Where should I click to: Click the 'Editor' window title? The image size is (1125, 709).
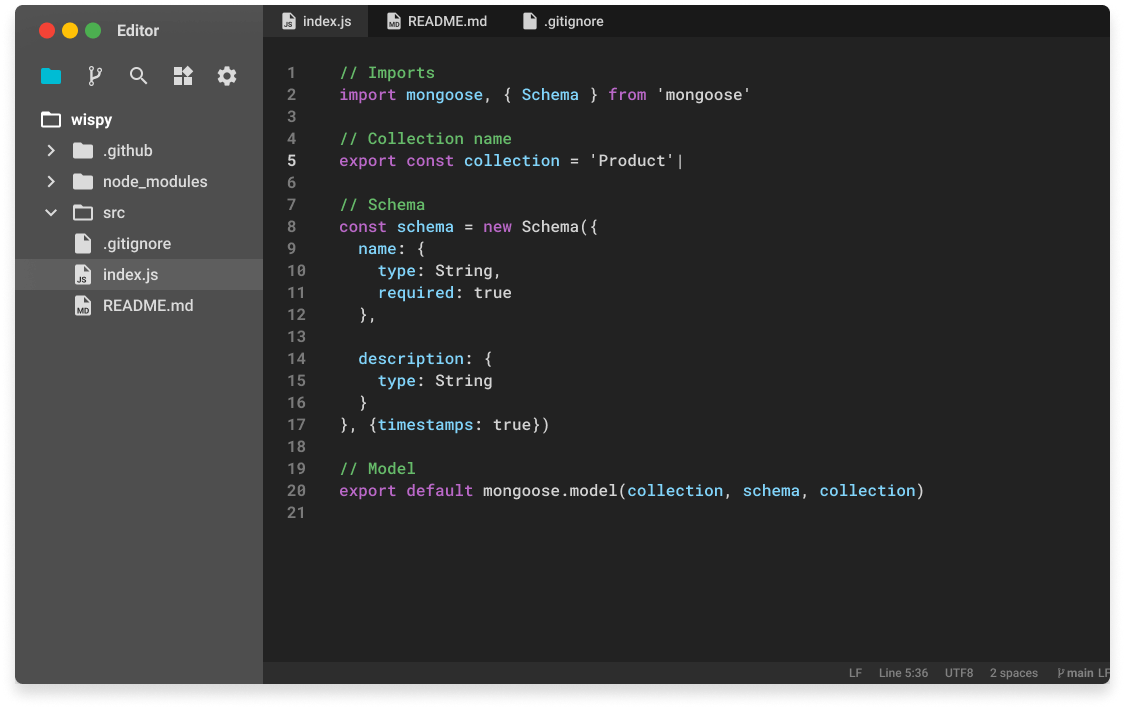coord(138,30)
